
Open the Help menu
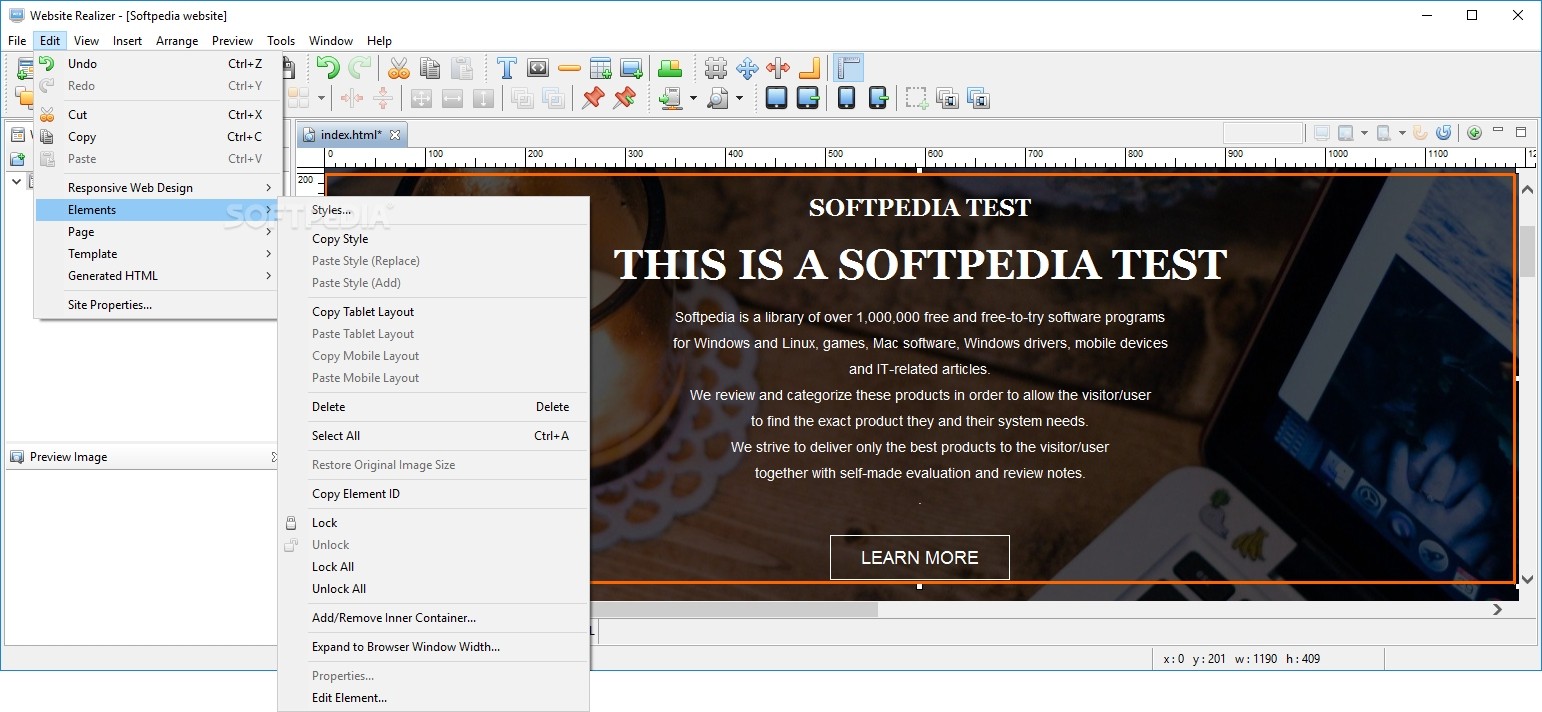[379, 41]
